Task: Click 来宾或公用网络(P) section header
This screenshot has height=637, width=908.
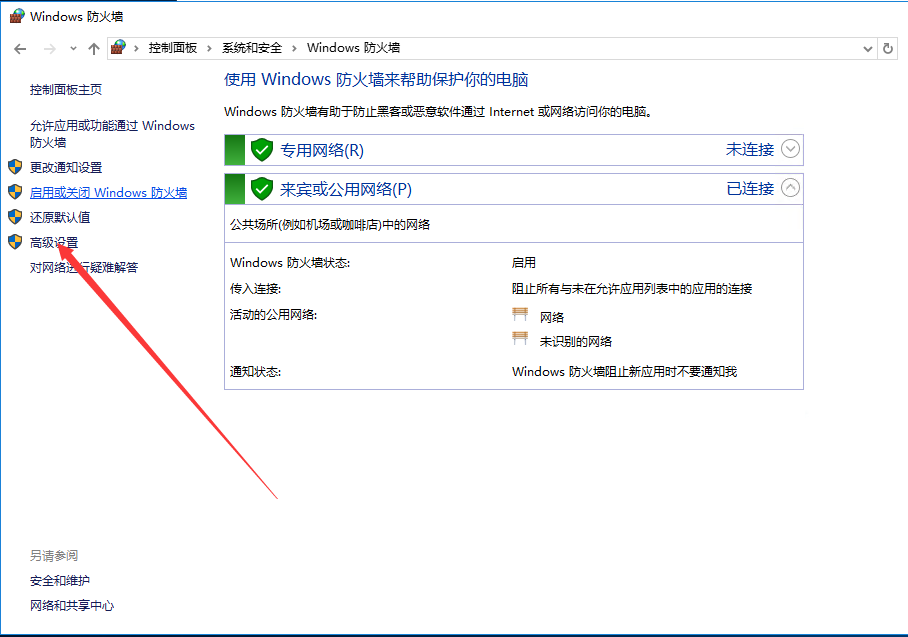Action: point(346,189)
